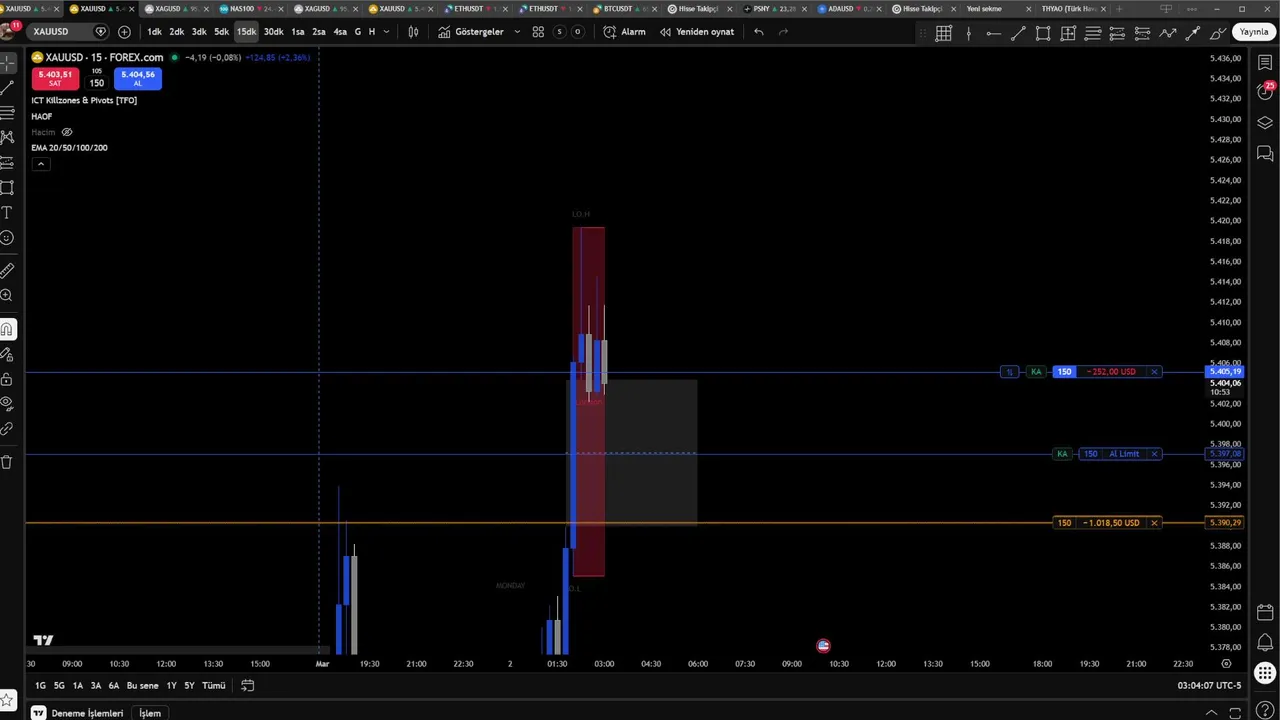
Task: Select the 4sa timeframe
Action: click(x=340, y=31)
